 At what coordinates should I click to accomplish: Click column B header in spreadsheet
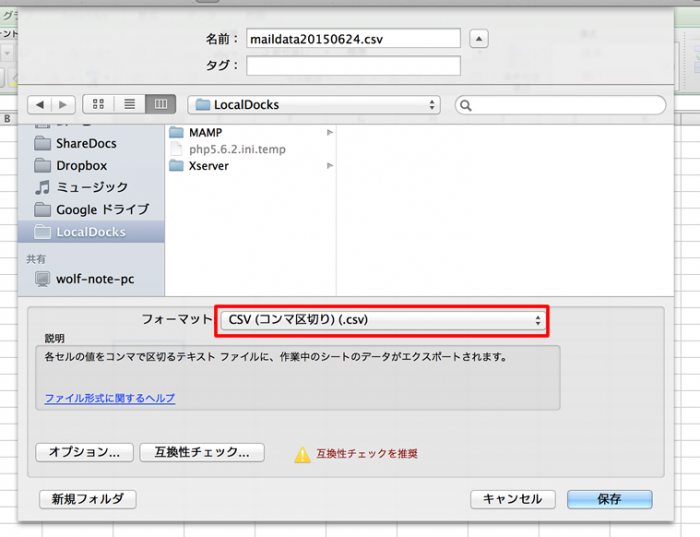coord(7,119)
